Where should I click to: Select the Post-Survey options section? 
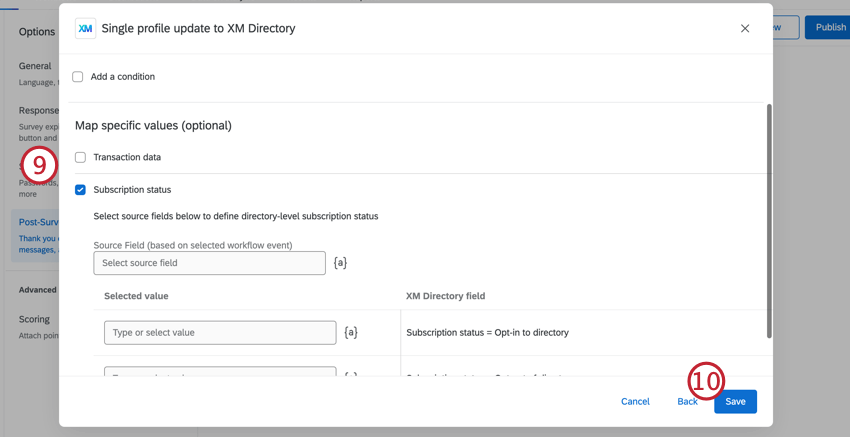pyautogui.click(x=38, y=222)
